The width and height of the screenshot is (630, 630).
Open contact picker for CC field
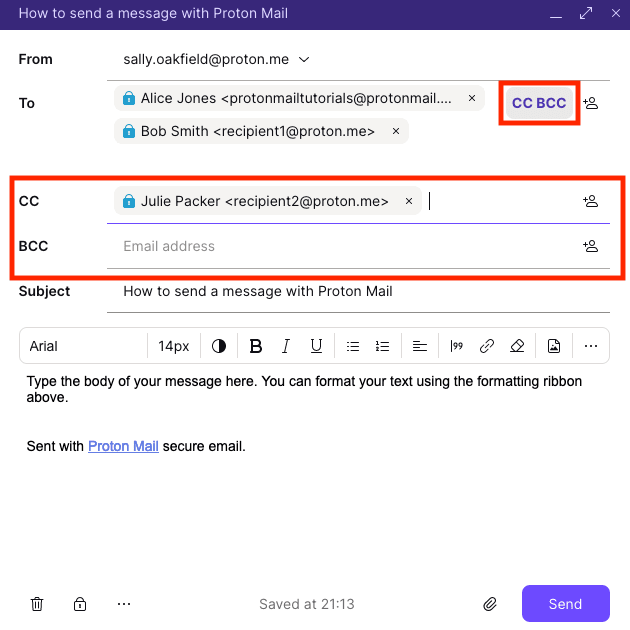(x=591, y=201)
